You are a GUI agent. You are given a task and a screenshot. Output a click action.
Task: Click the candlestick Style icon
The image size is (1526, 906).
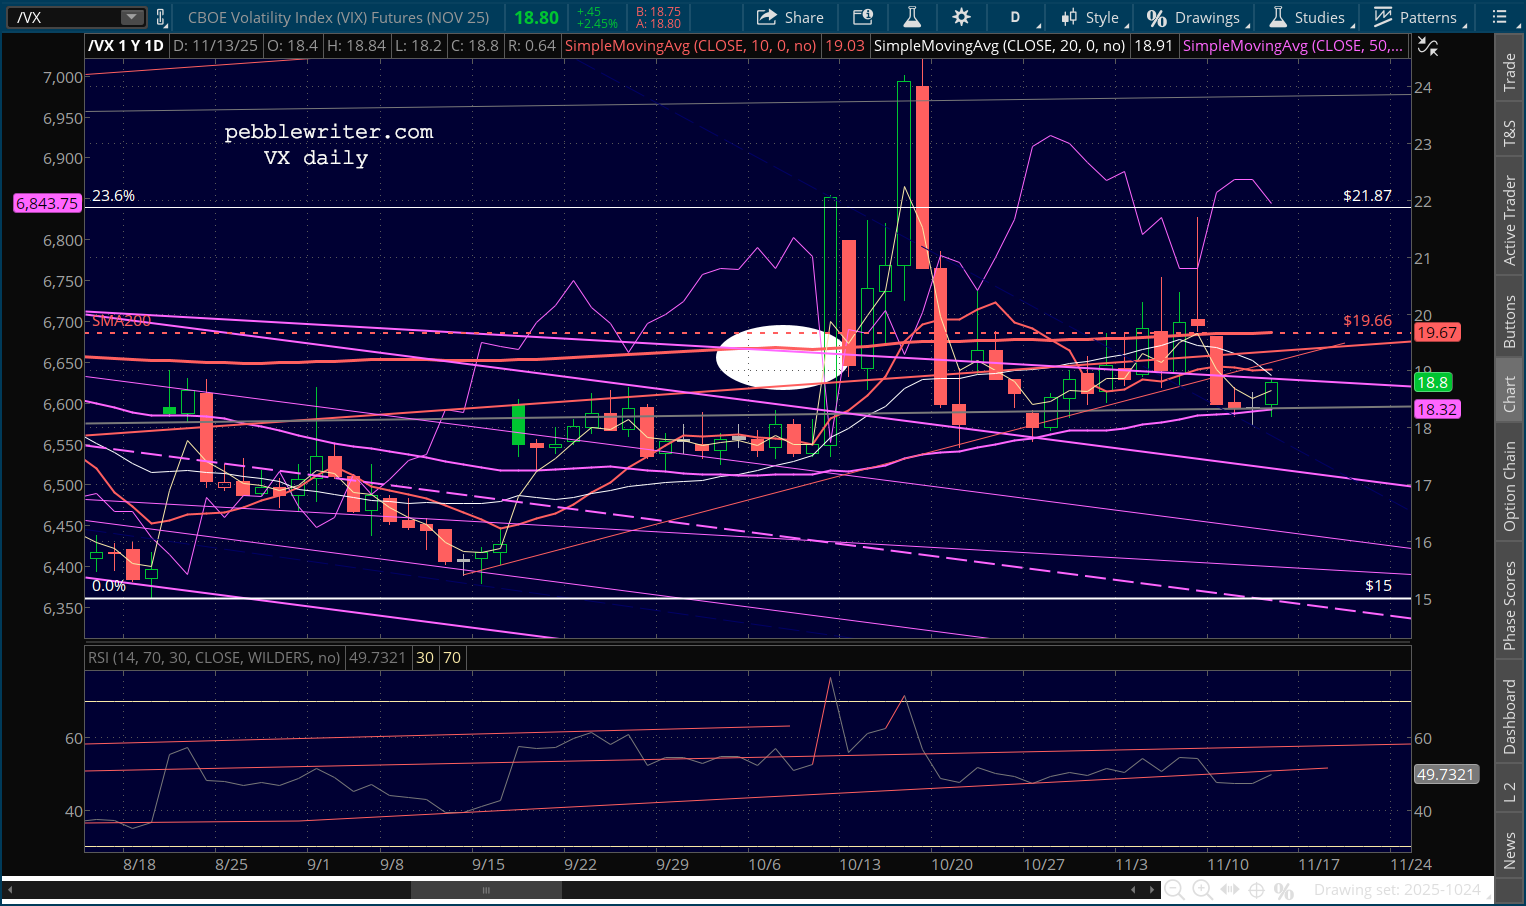coord(1069,17)
